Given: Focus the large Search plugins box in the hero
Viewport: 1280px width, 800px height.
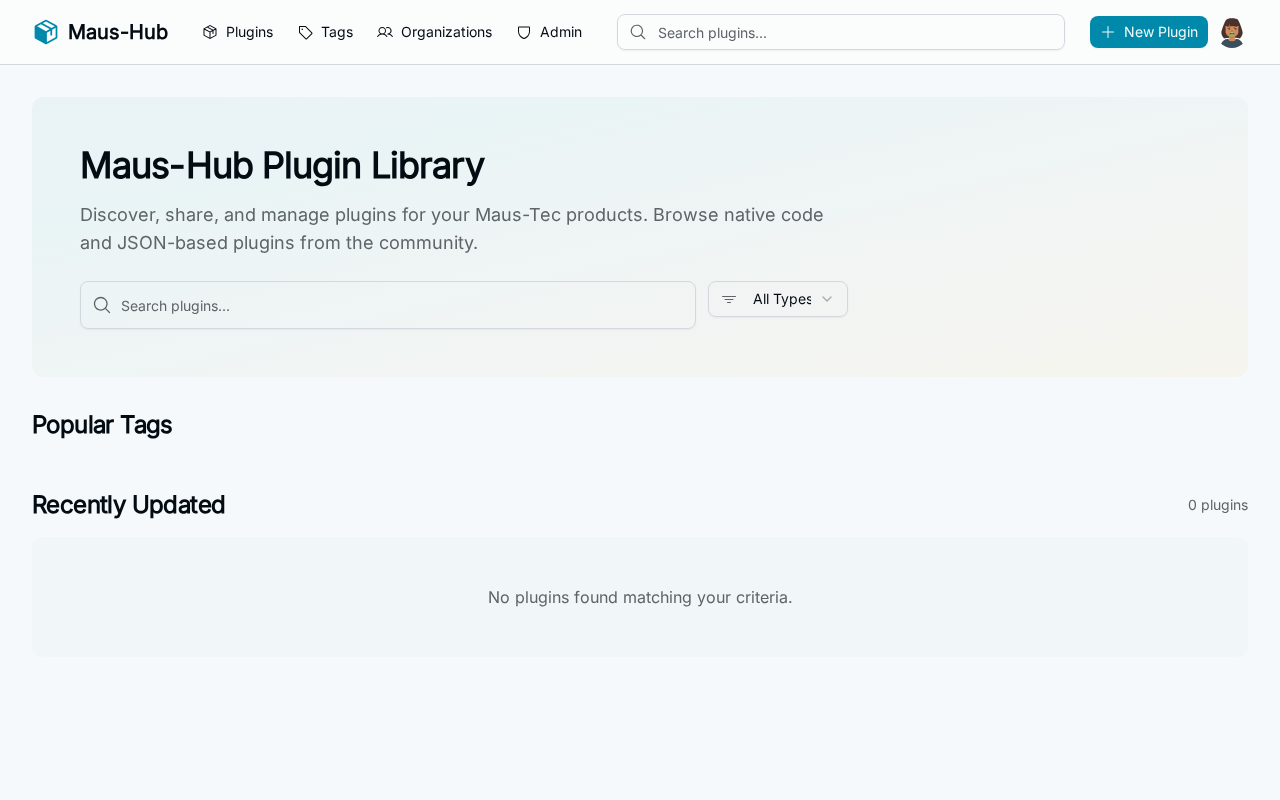Looking at the screenshot, I should [400, 305].
